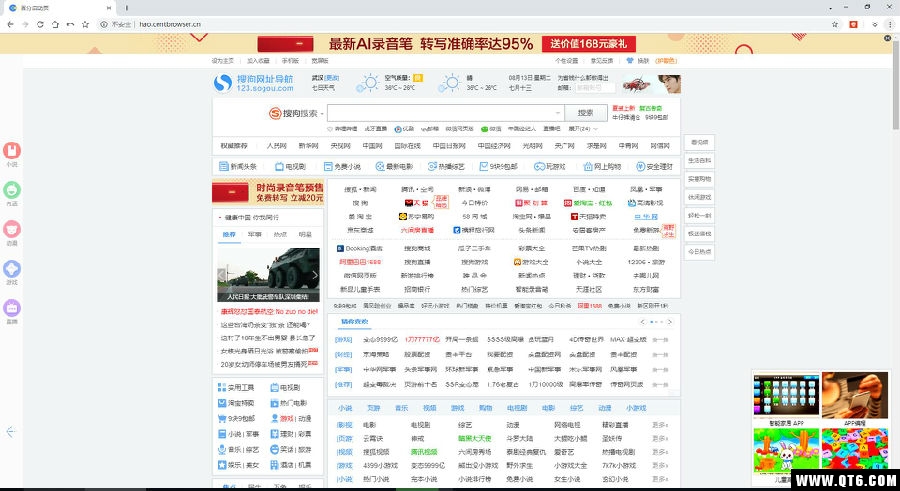
Task: Open 玩游戏 in the icon shortcut row
Action: (550, 167)
